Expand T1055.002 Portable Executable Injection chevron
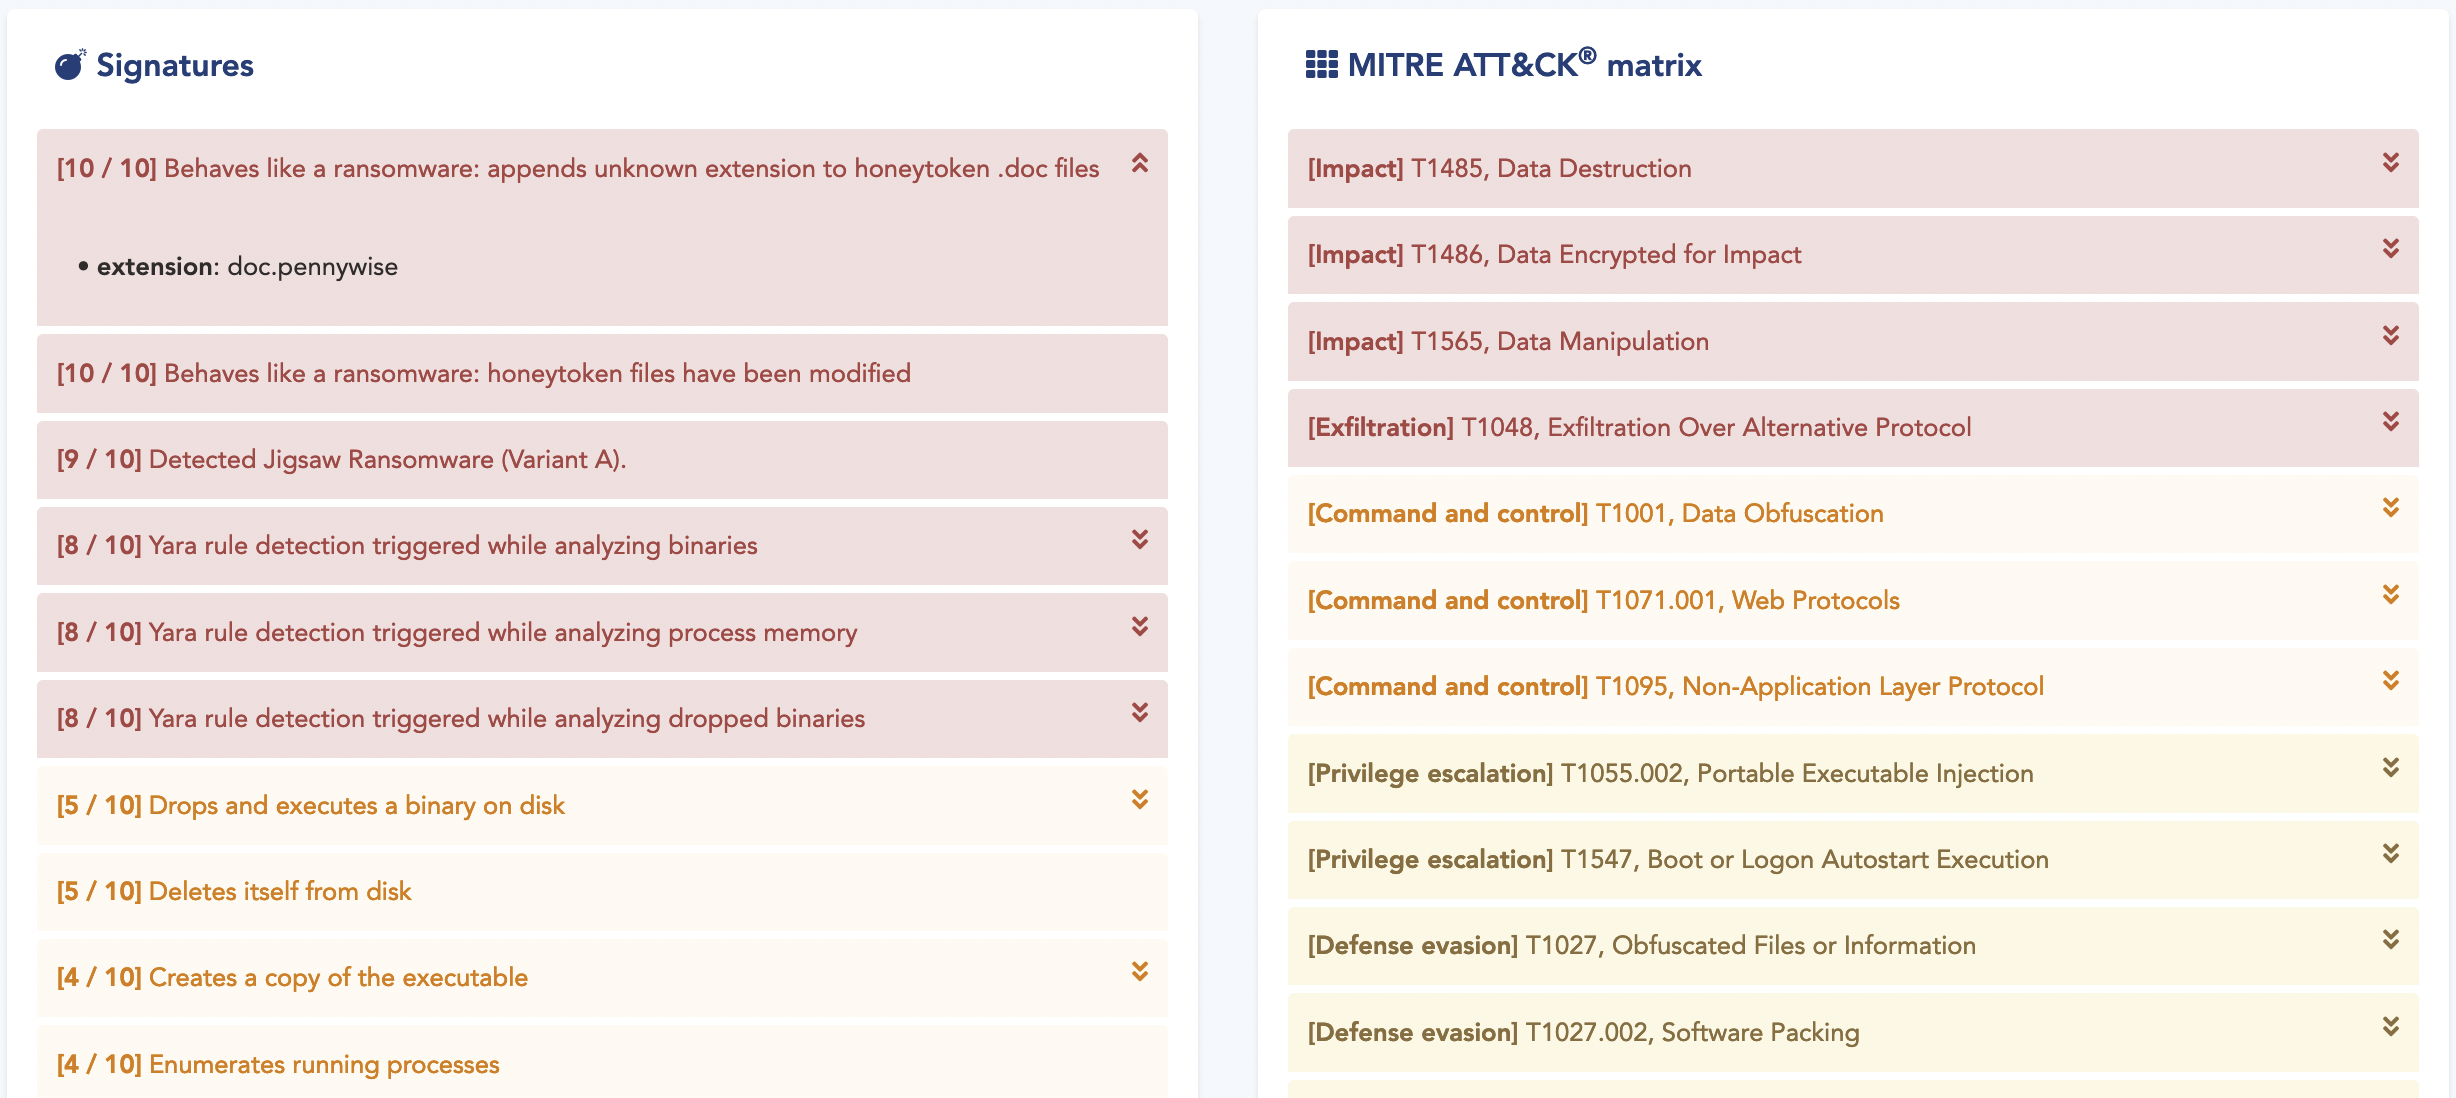This screenshot has height=1098, width=2456. (x=2390, y=768)
